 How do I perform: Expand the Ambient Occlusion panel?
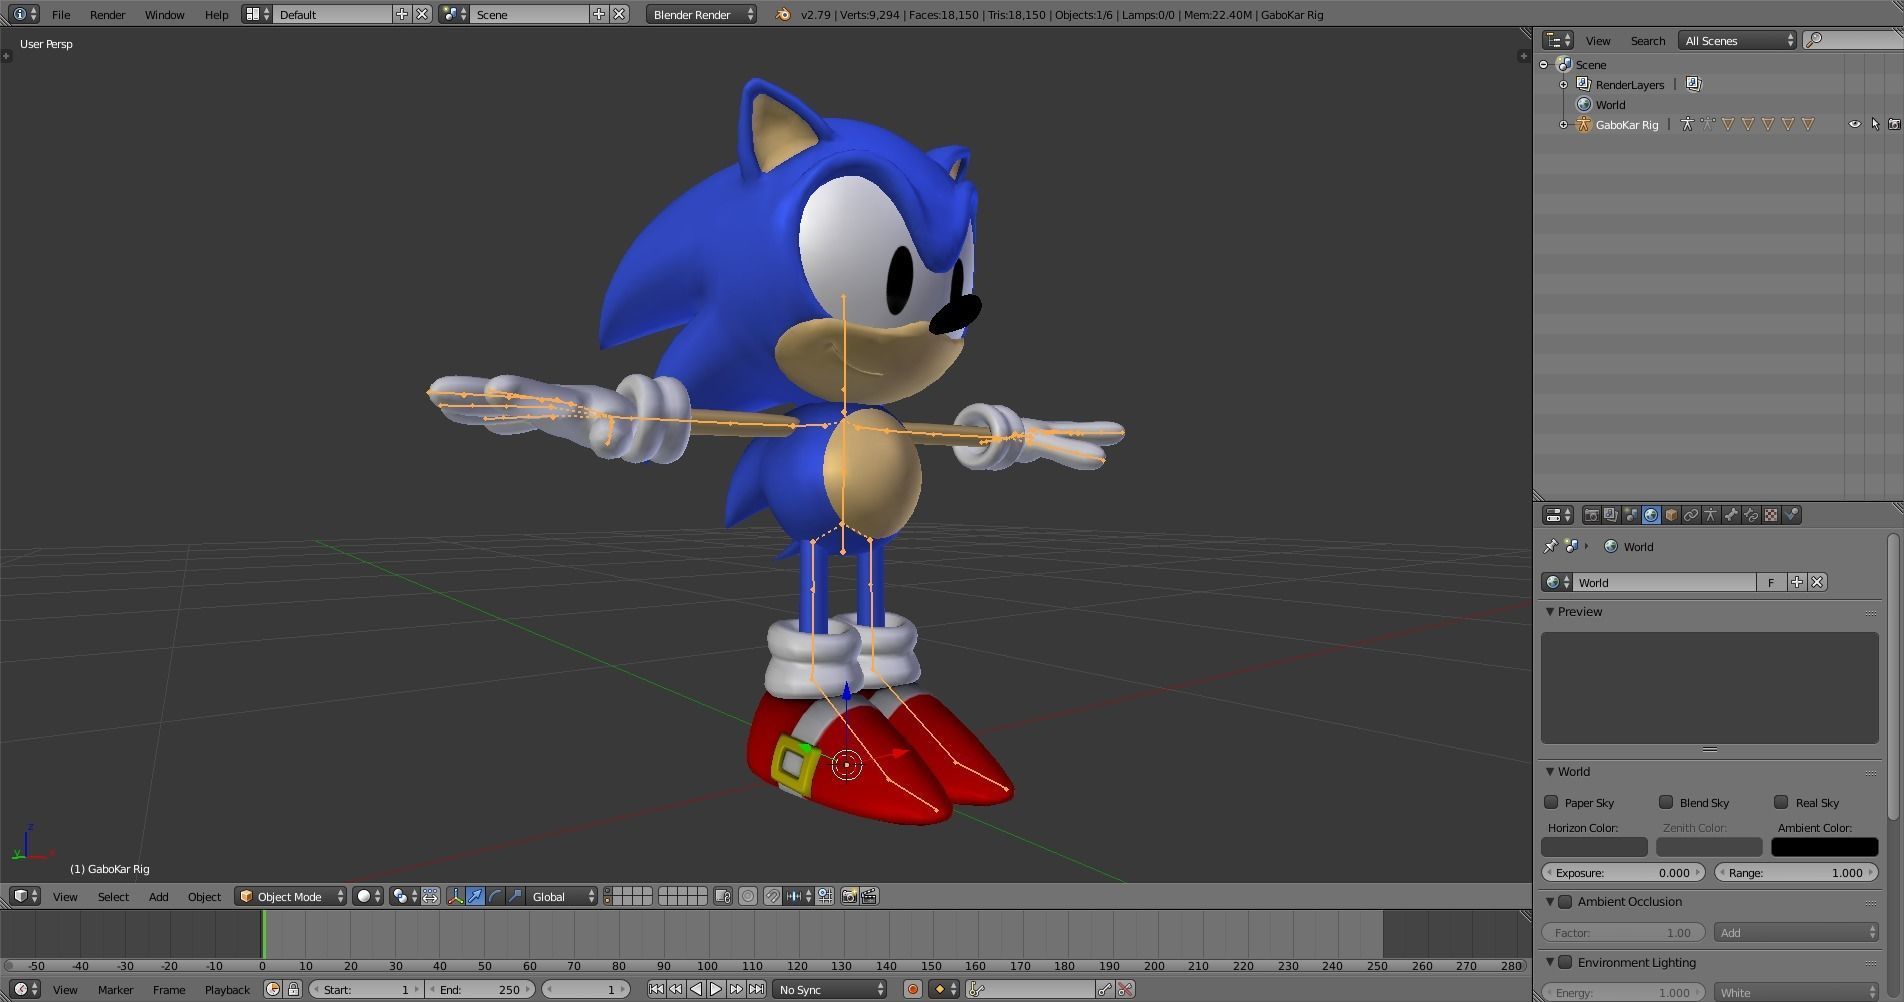[x=1550, y=901]
